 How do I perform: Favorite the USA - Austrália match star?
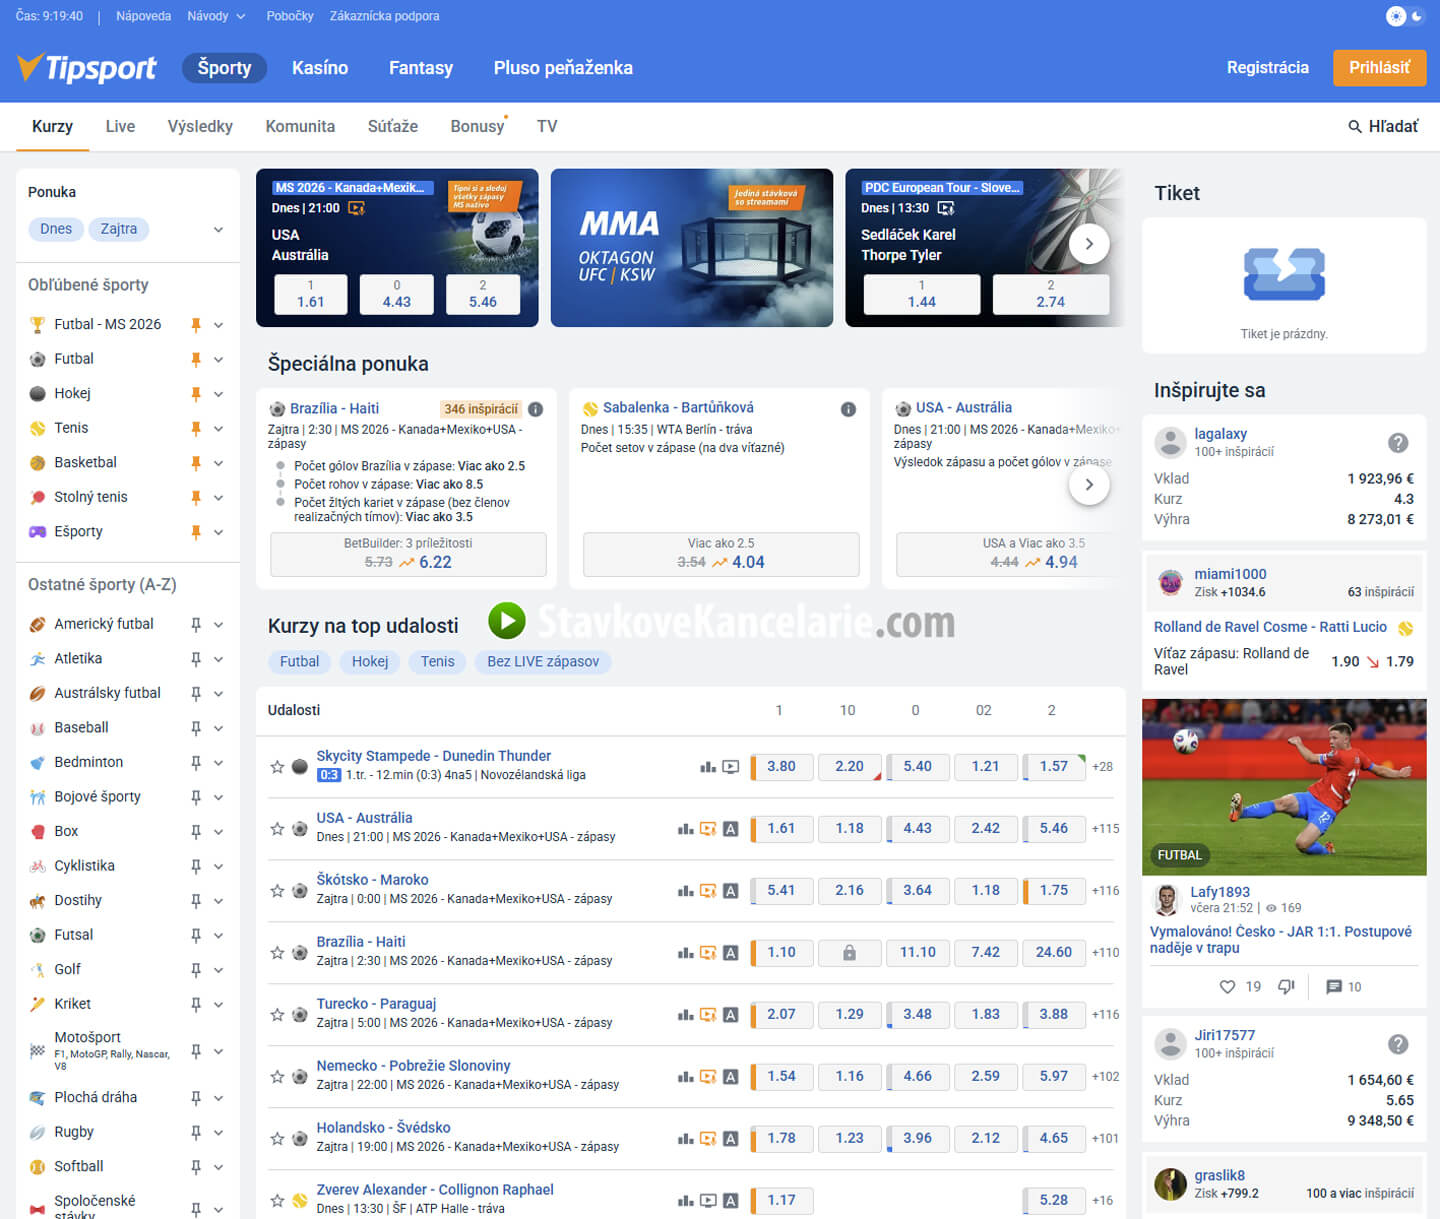277,828
